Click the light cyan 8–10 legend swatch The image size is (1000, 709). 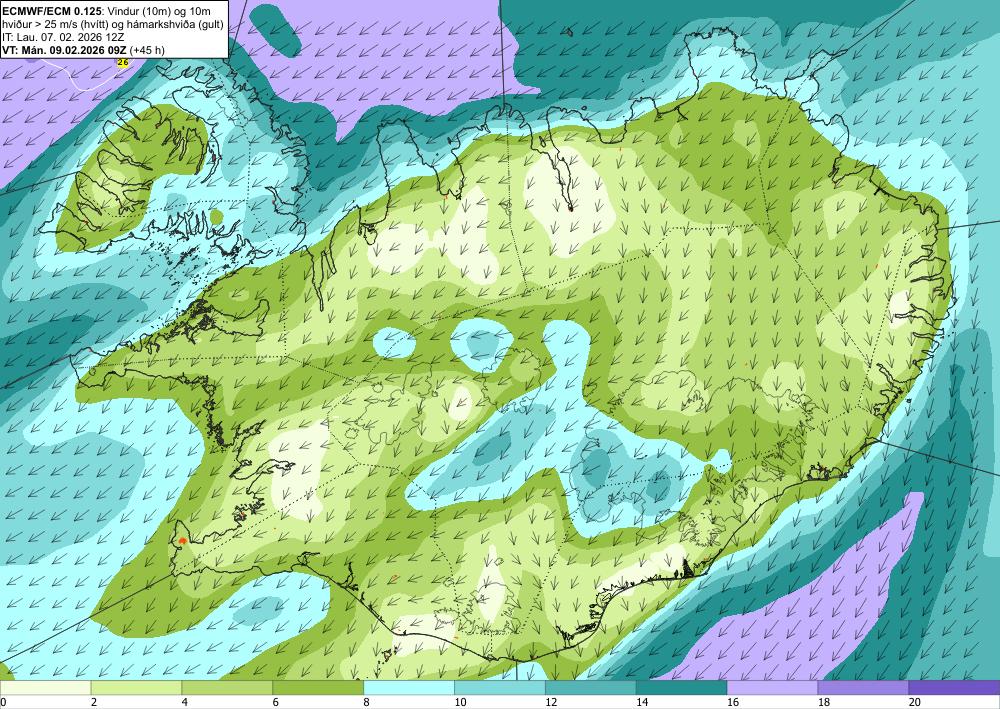click(x=409, y=687)
